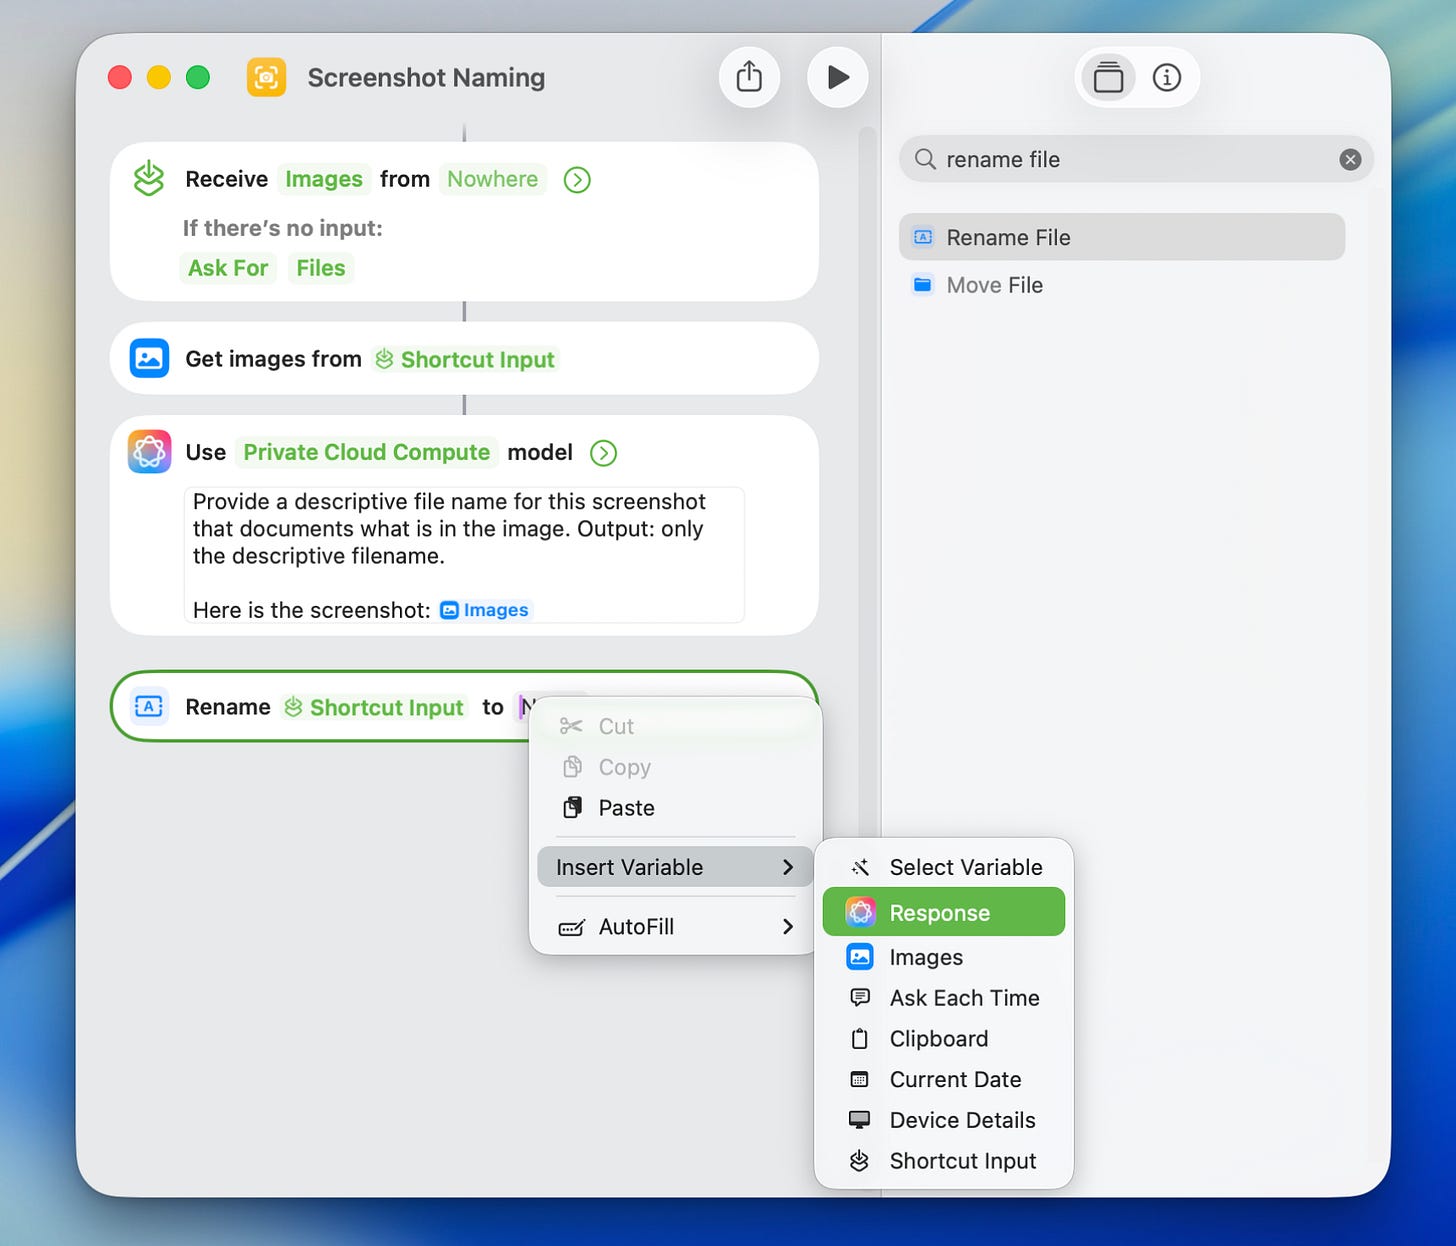
Task: Click the Current Date calendar icon
Action: click(860, 1079)
